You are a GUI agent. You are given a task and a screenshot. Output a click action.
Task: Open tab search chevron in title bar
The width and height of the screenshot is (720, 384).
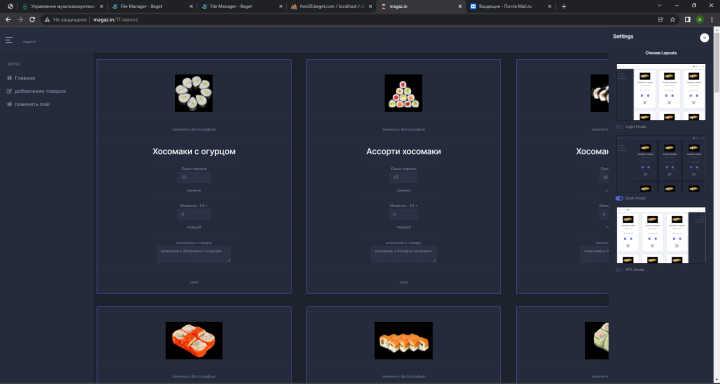[x=659, y=6]
